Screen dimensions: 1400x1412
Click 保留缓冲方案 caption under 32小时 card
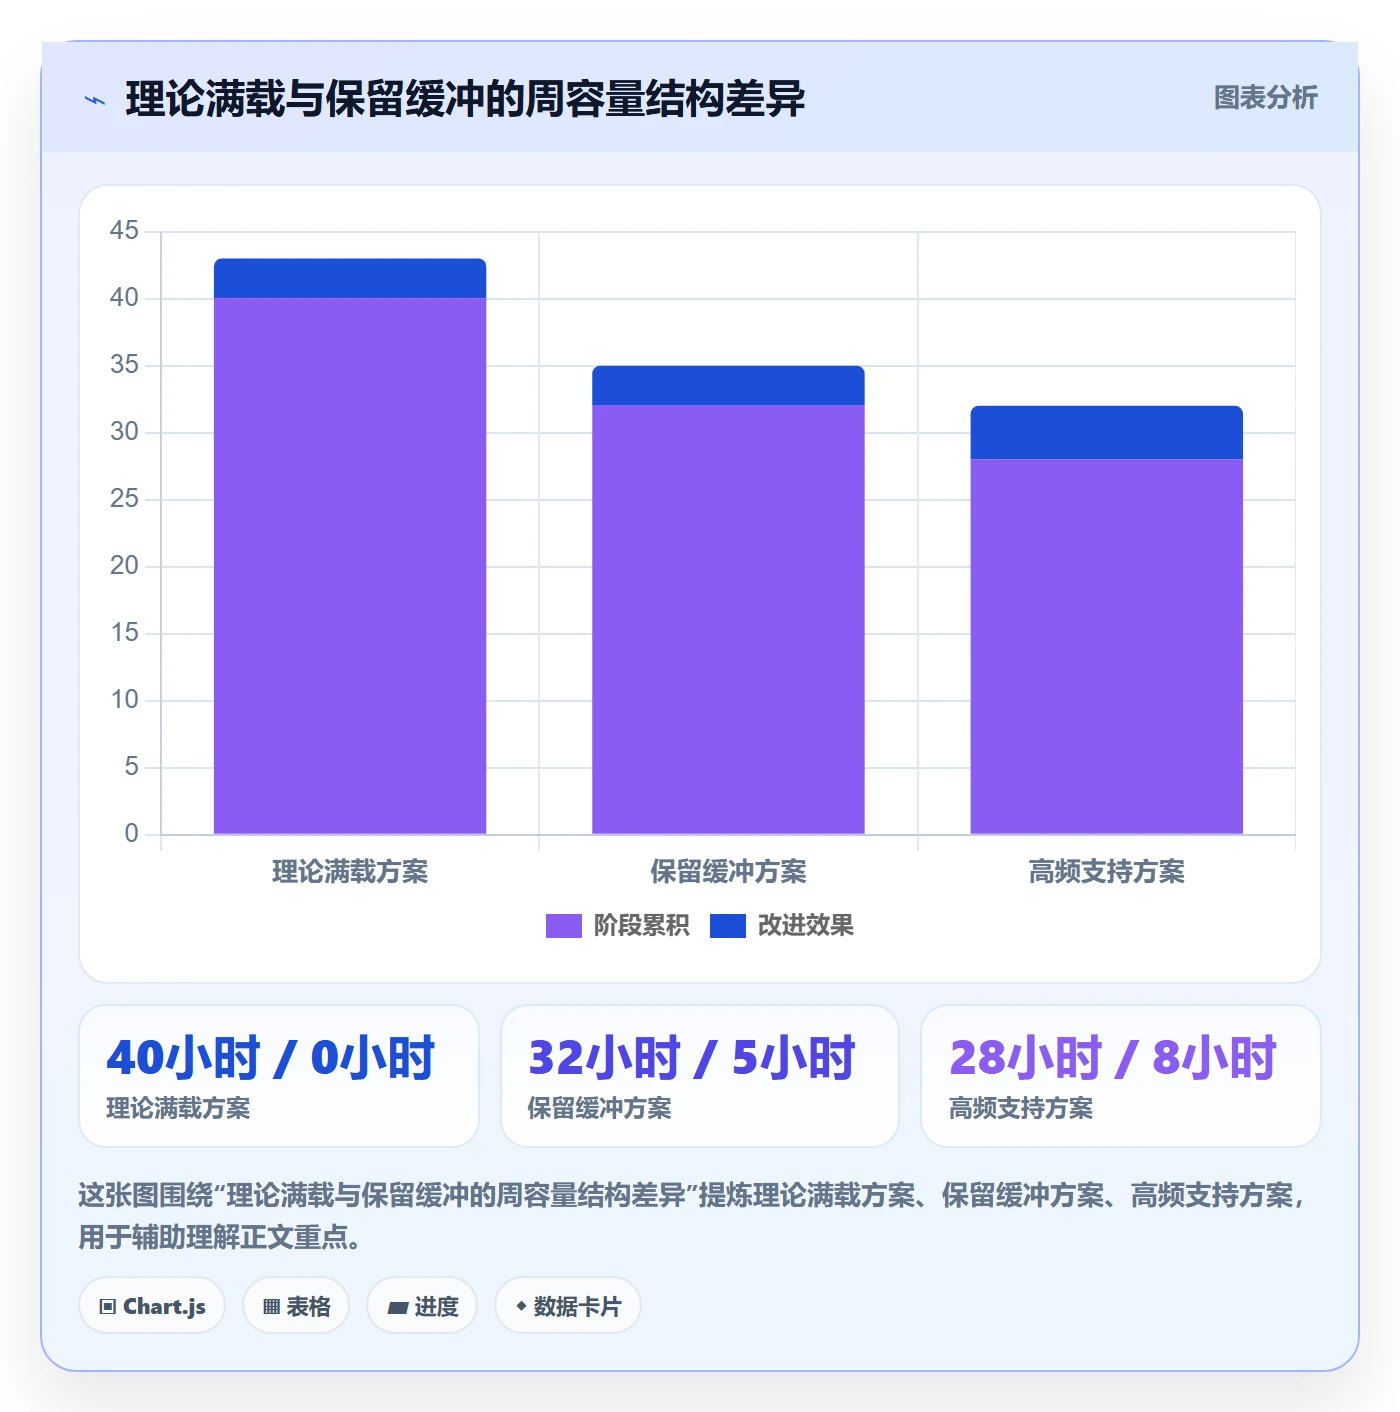point(599,1108)
